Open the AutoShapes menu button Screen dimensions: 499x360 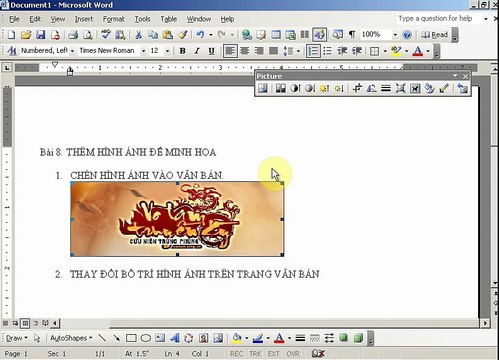[x=71, y=338]
